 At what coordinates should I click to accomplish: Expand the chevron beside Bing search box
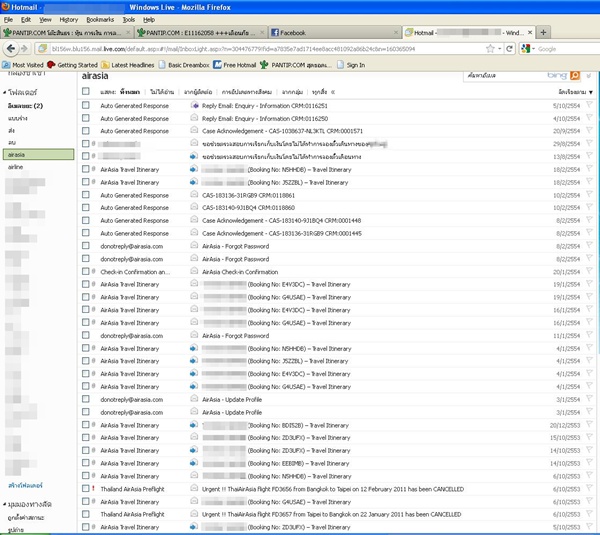click(589, 75)
